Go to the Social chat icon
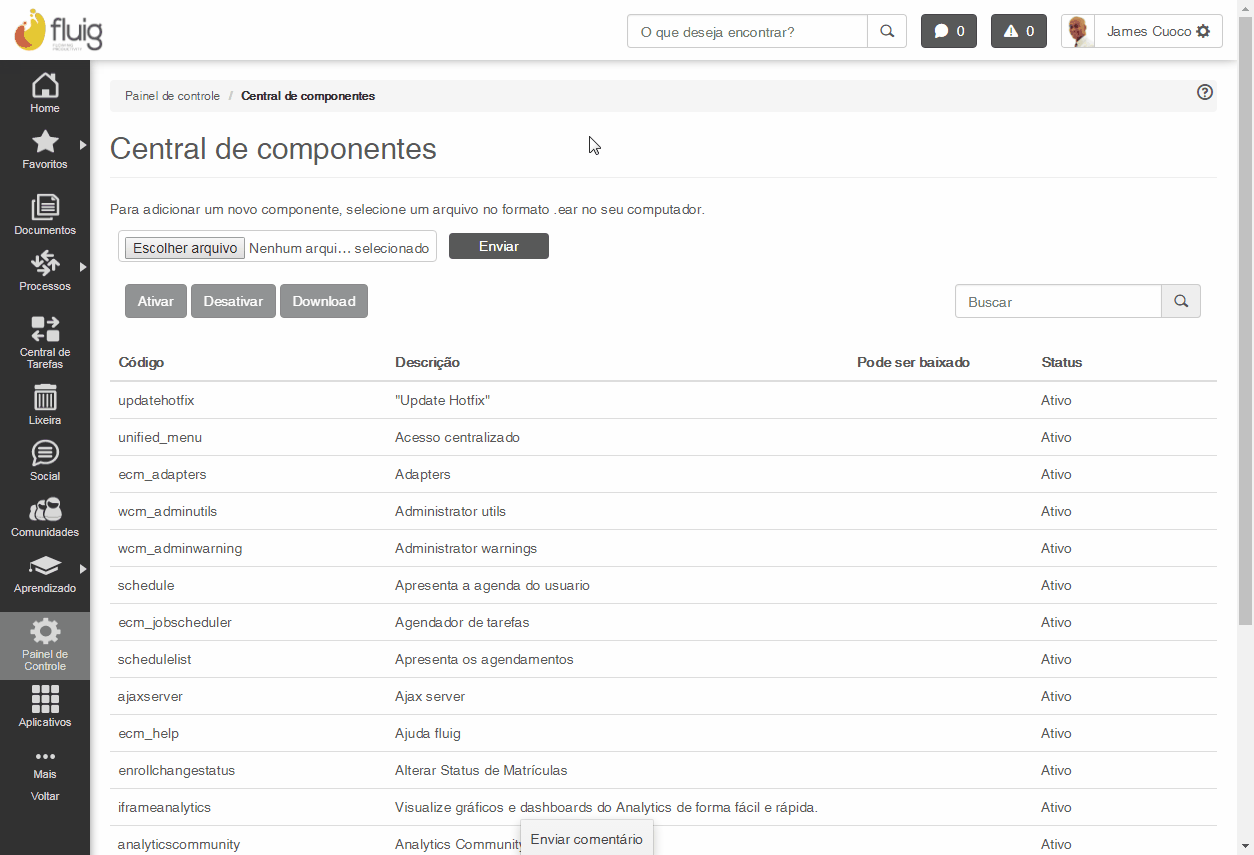This screenshot has width=1254, height=855. (x=45, y=454)
